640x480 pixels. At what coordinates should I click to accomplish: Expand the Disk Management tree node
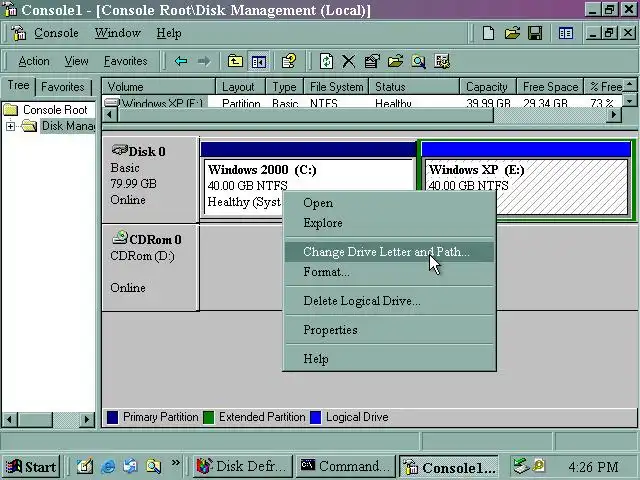click(x=11, y=126)
